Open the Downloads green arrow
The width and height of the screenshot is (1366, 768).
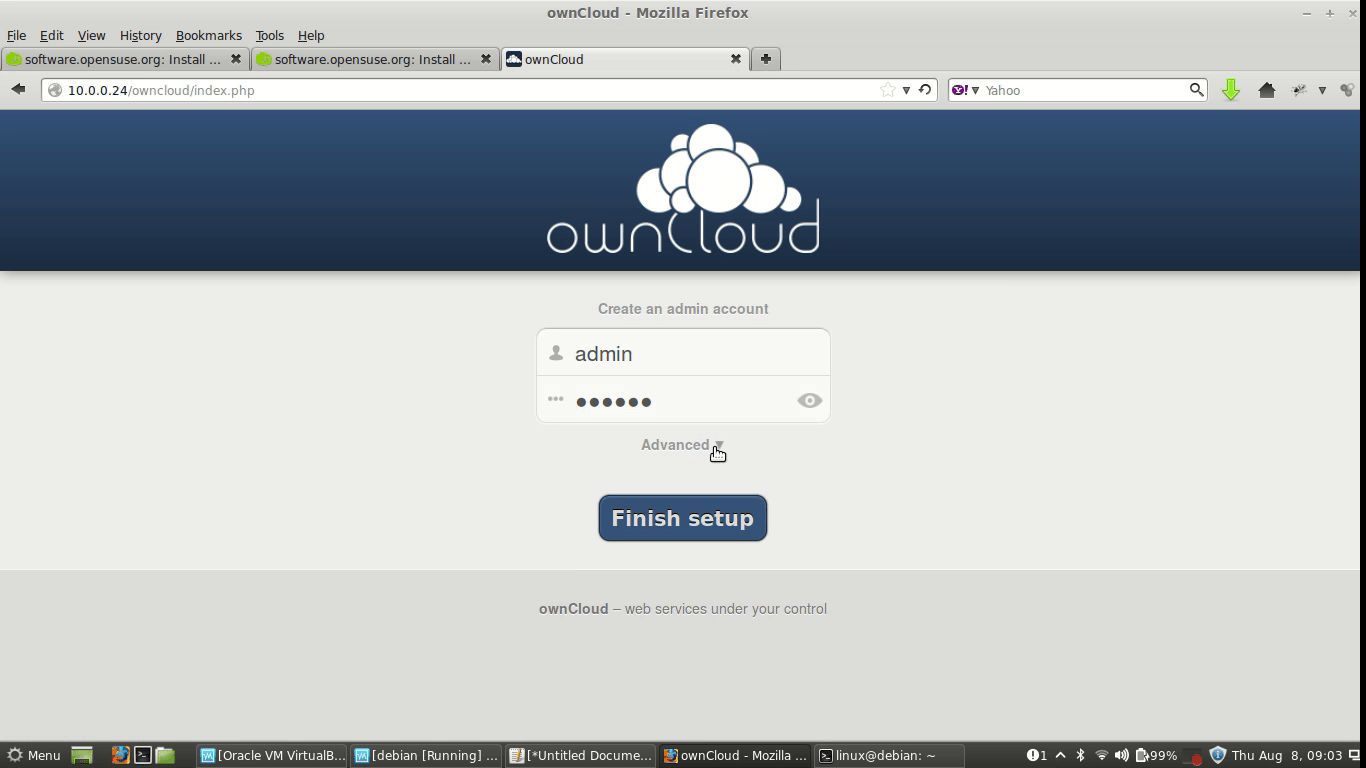pyautogui.click(x=1231, y=90)
